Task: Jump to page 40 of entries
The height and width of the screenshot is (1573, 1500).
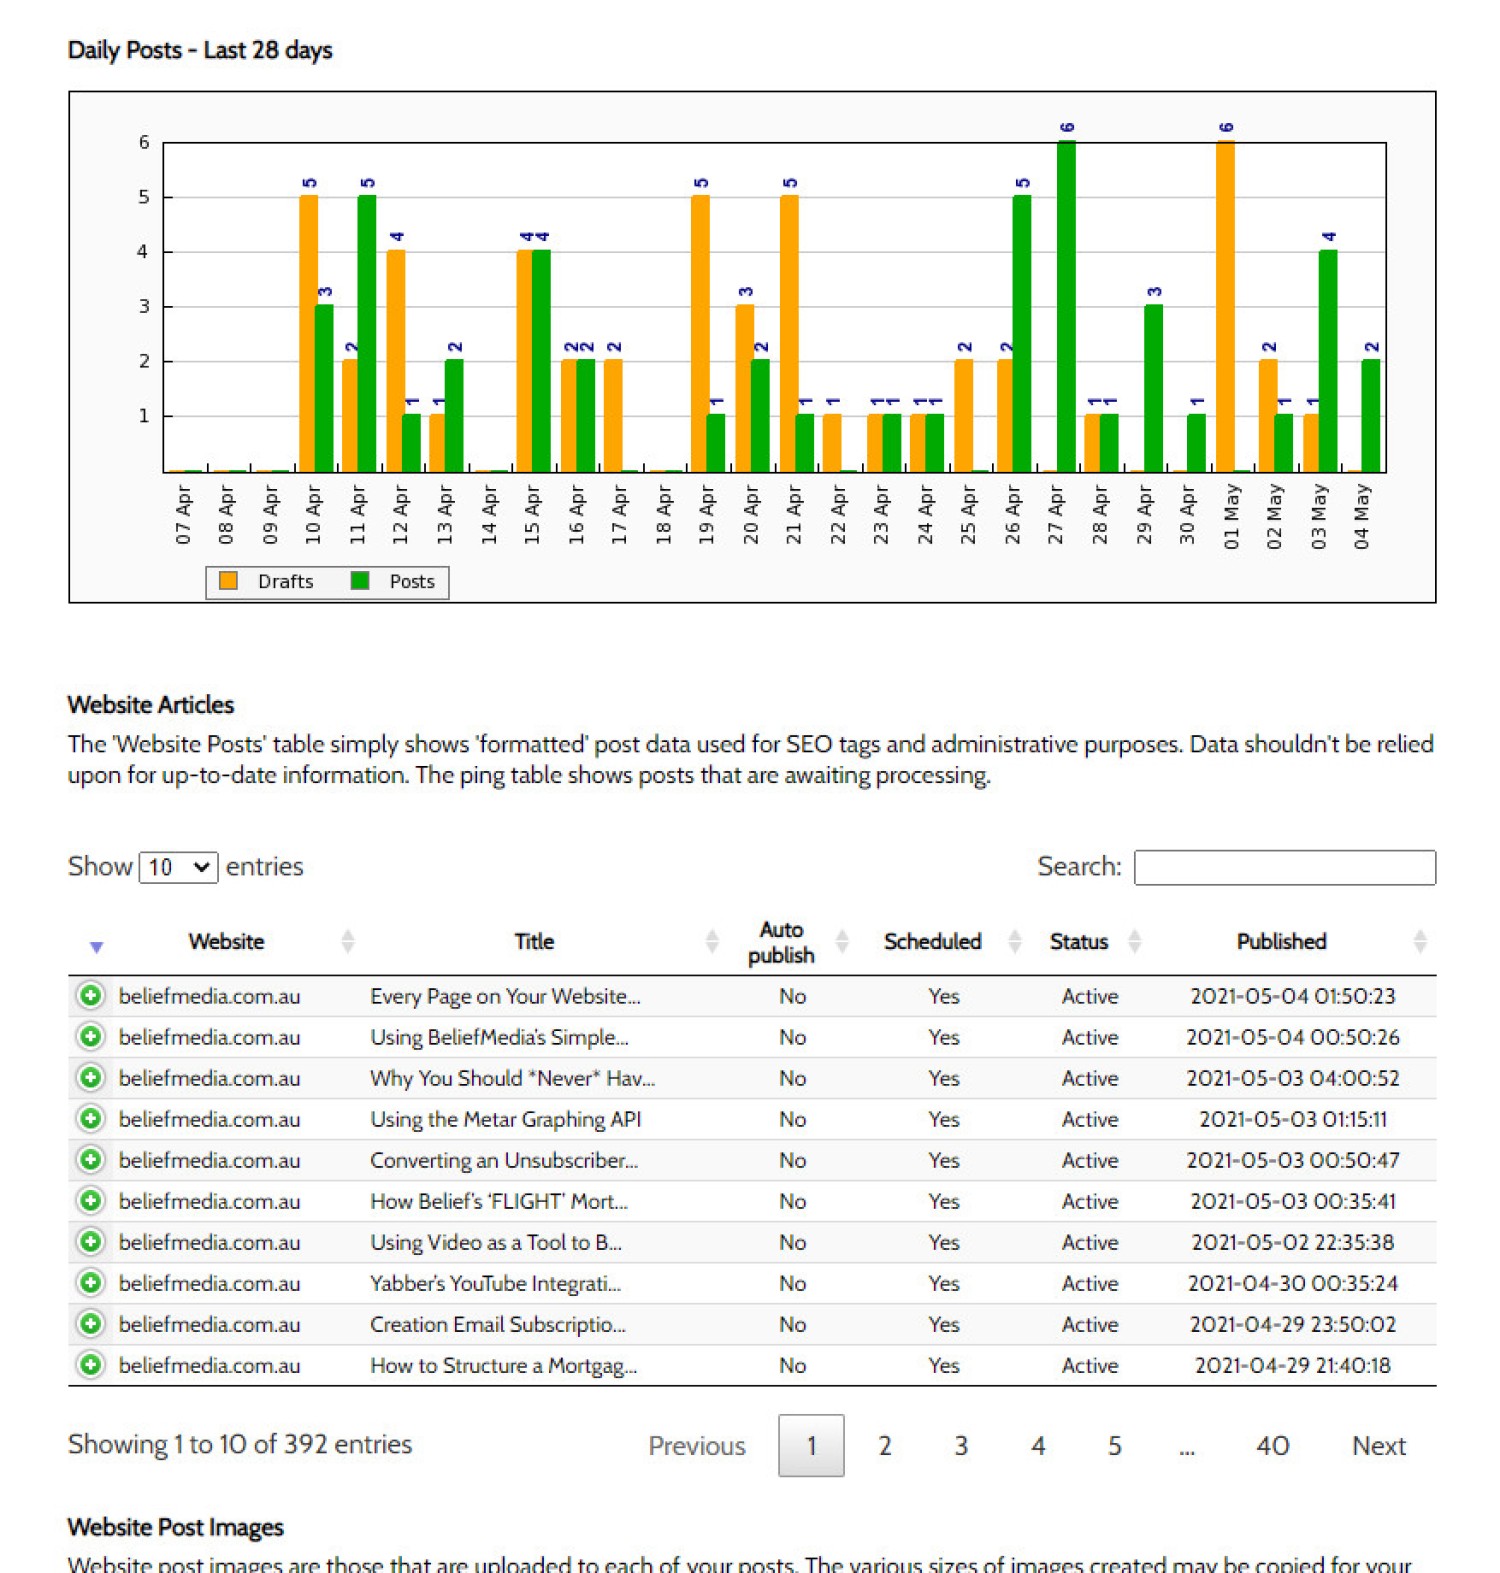Action: [x=1272, y=1446]
